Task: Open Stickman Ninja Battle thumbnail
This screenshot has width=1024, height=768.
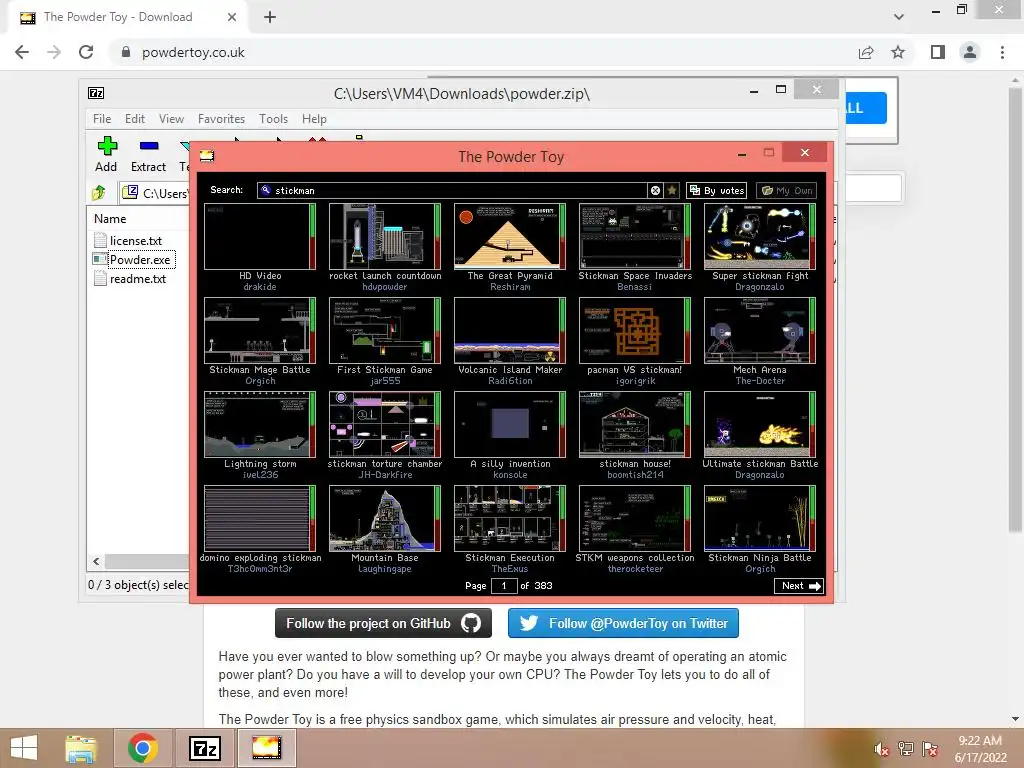Action: point(760,519)
